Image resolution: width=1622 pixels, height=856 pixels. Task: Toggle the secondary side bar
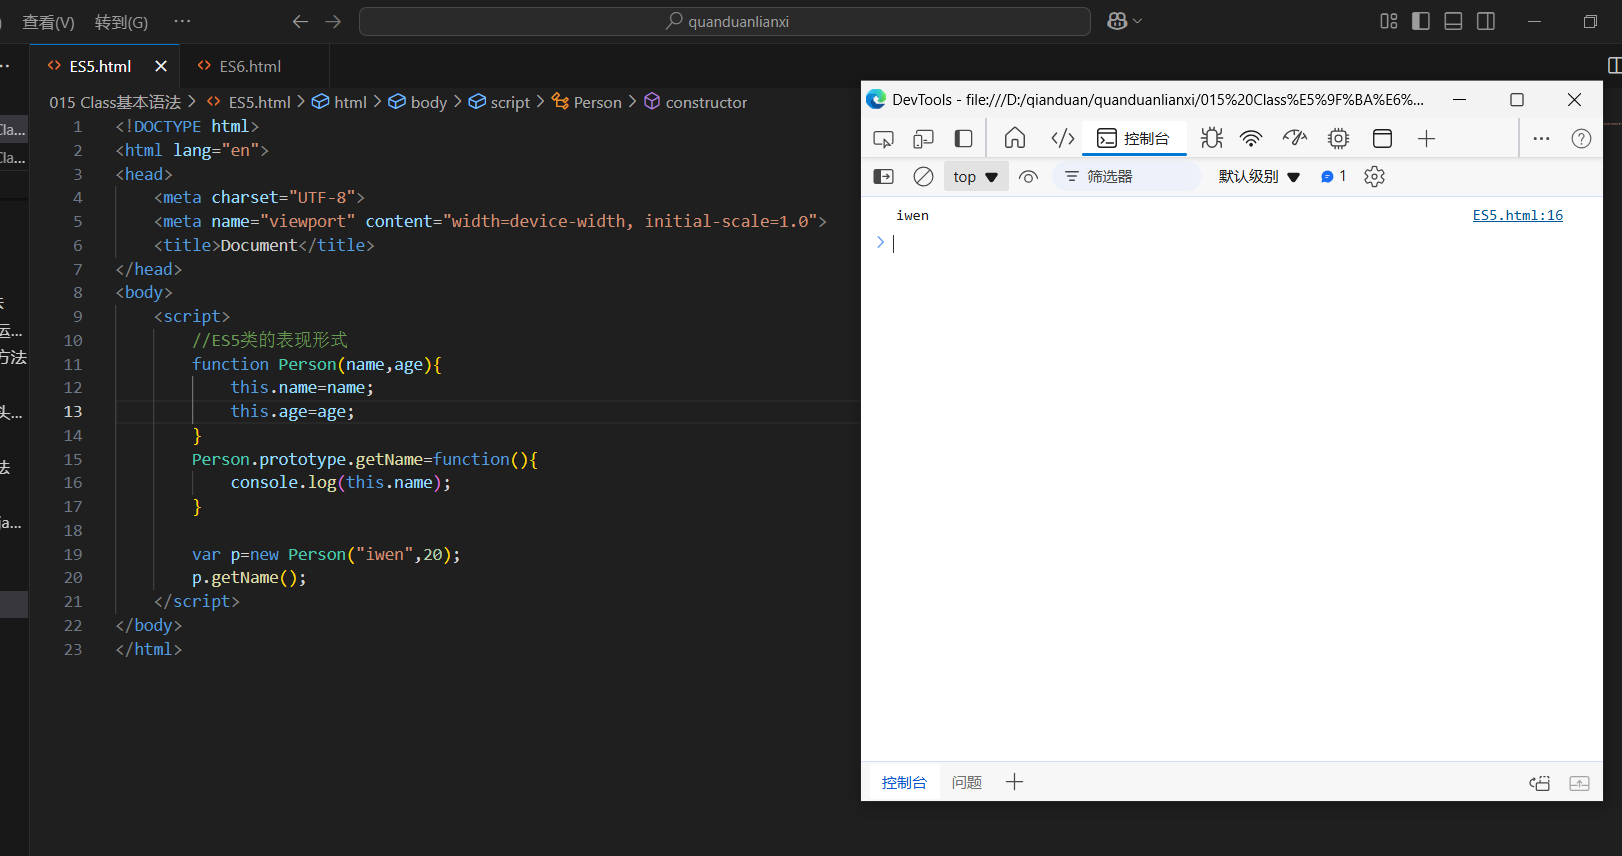coord(1486,21)
